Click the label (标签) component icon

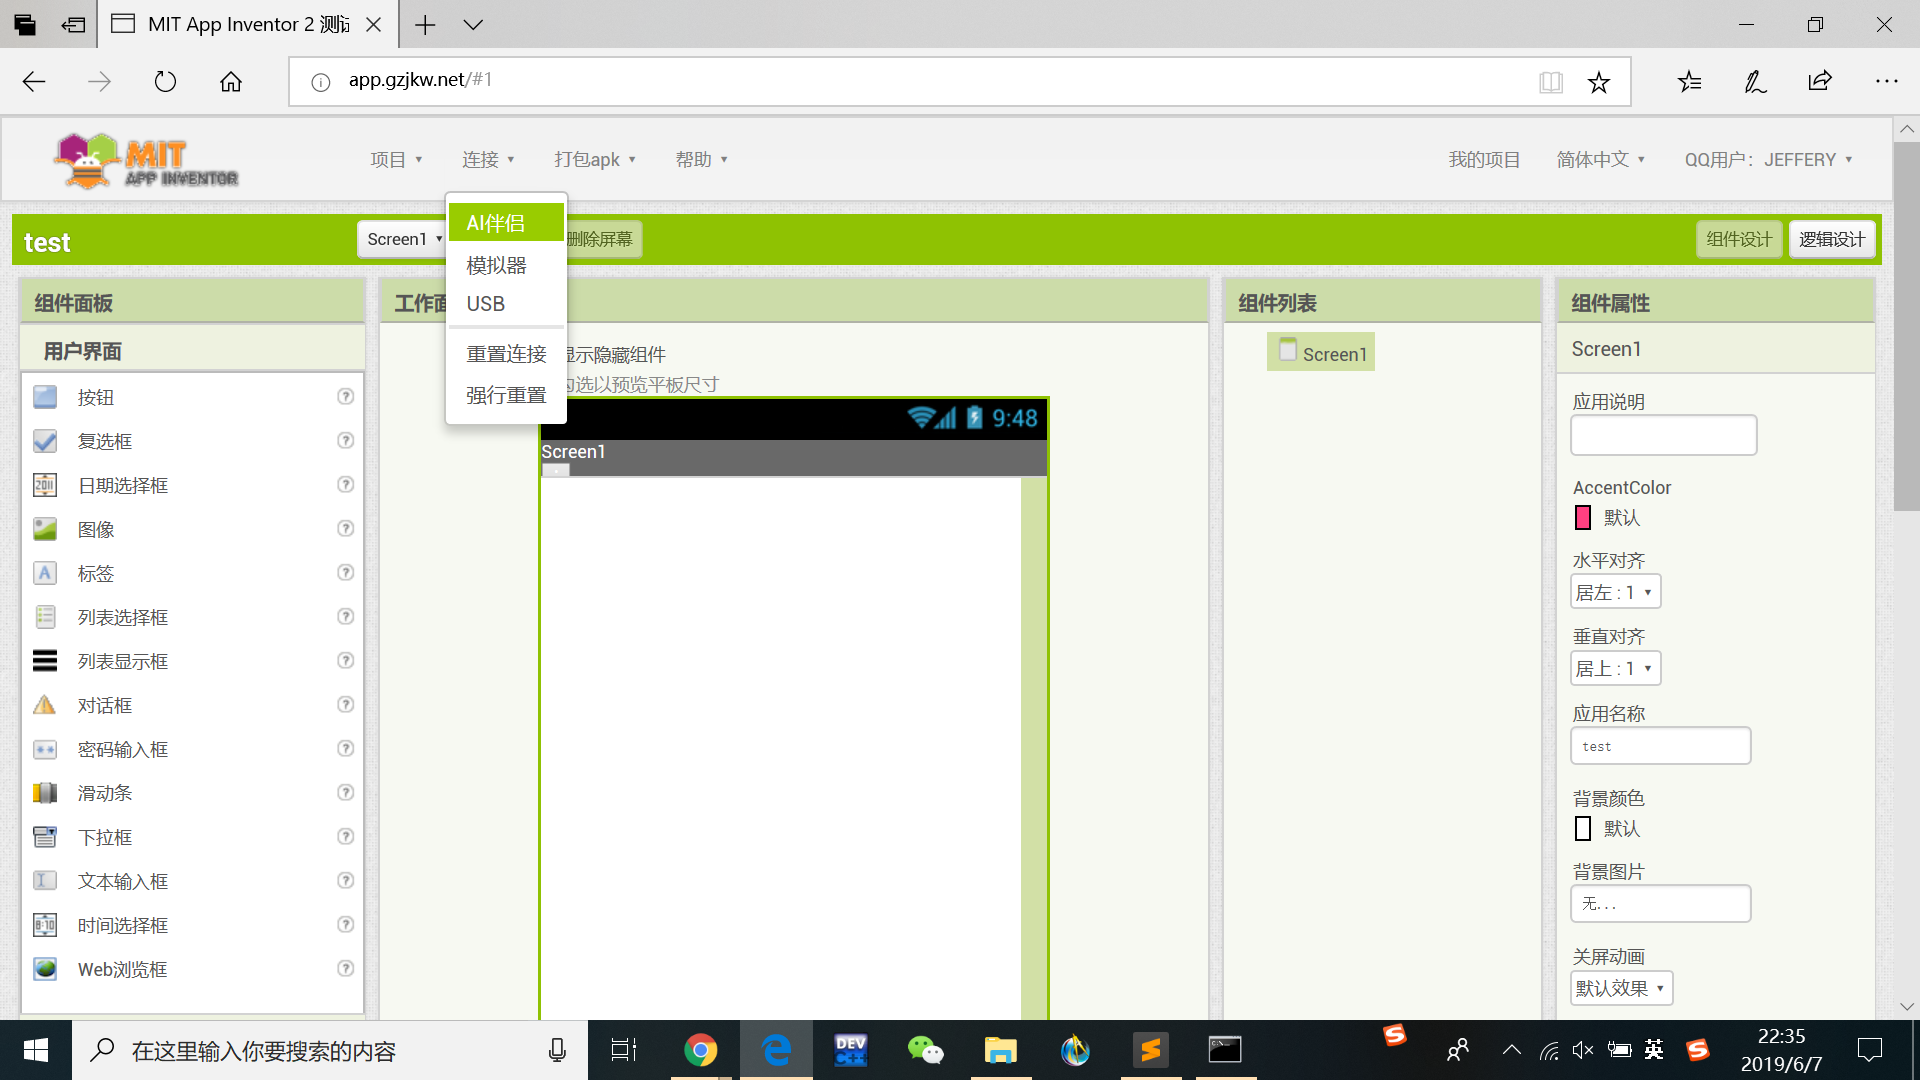click(45, 573)
